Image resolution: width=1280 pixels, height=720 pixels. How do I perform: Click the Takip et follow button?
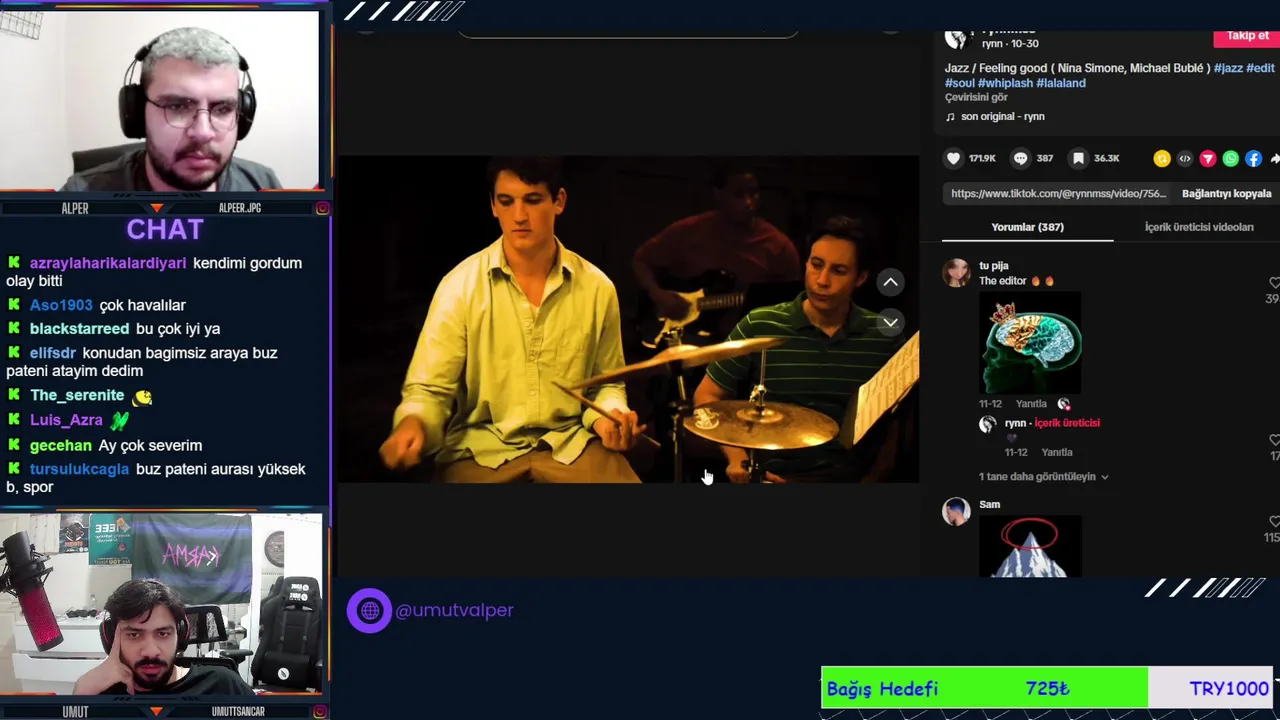[x=1247, y=36]
